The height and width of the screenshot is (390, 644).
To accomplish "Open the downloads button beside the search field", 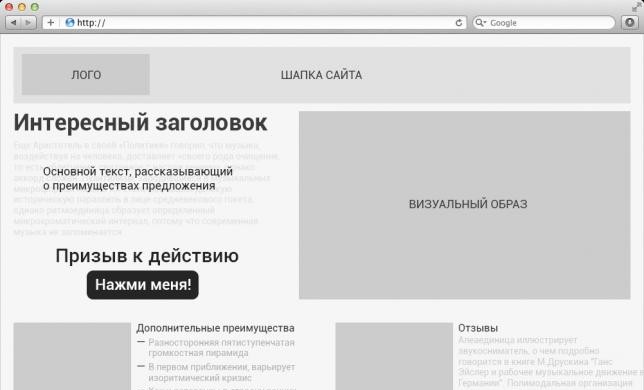I will [629, 22].
